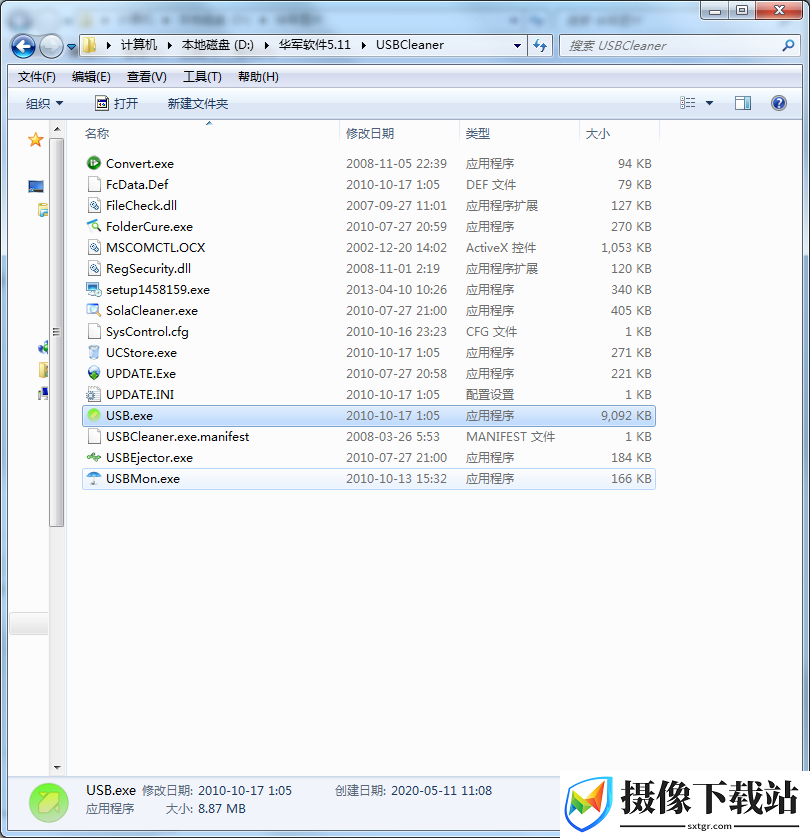Image resolution: width=810 pixels, height=838 pixels.
Task: Click the 9,092 KB size cell
Action: coord(626,416)
